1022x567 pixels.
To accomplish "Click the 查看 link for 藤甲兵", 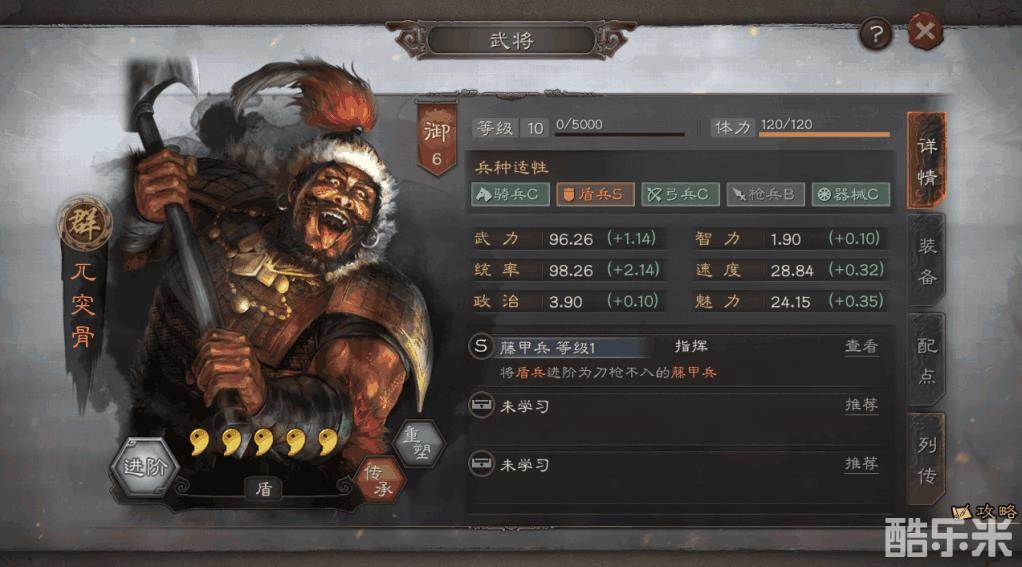I will pos(861,346).
